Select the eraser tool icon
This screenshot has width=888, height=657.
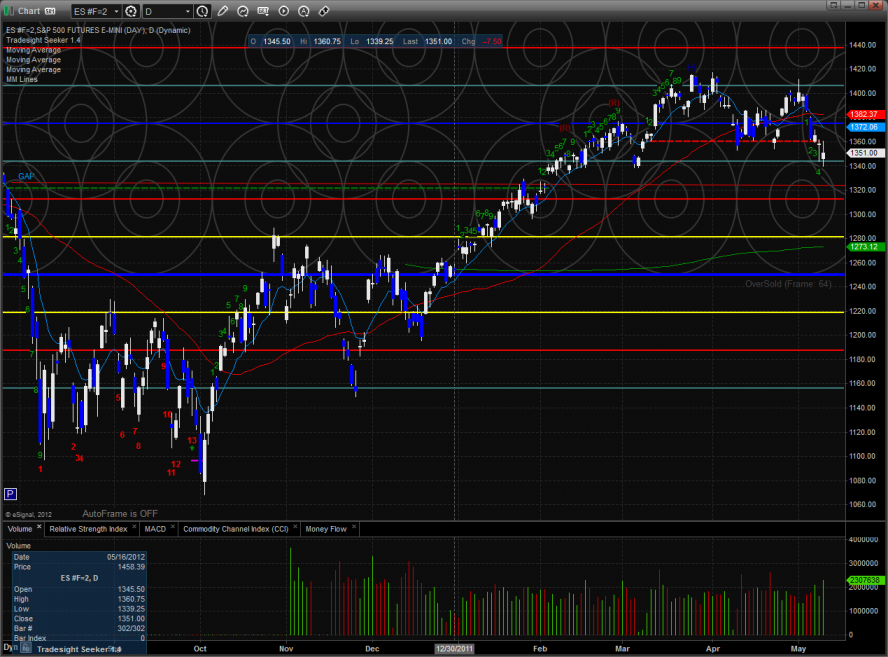pos(324,11)
